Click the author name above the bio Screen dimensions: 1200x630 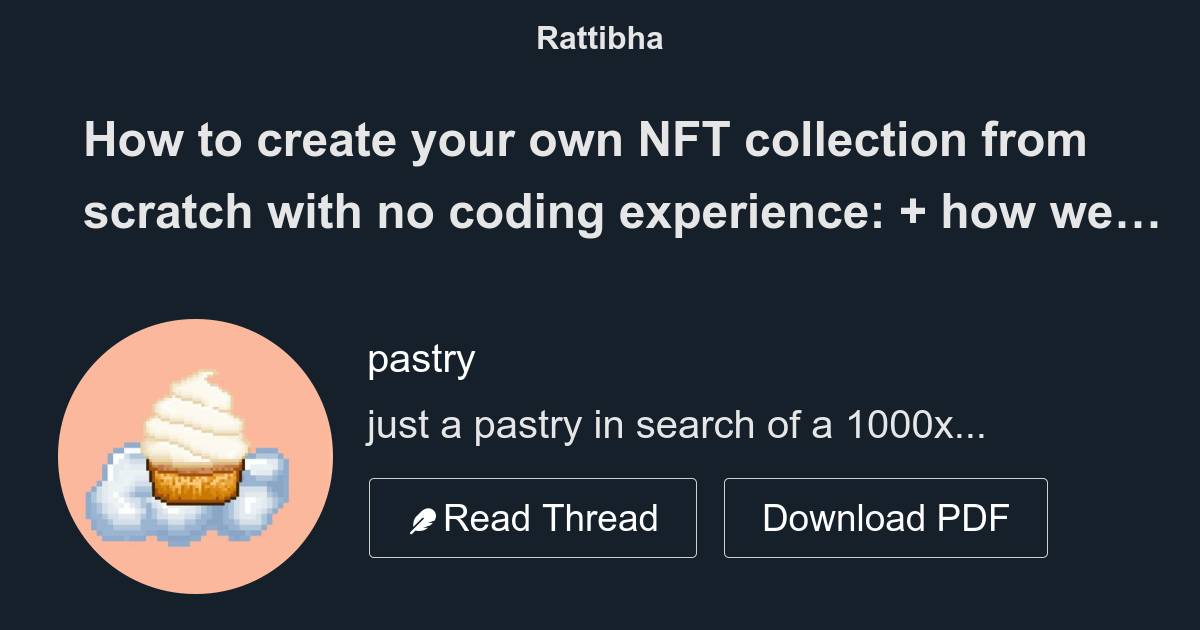coord(421,358)
